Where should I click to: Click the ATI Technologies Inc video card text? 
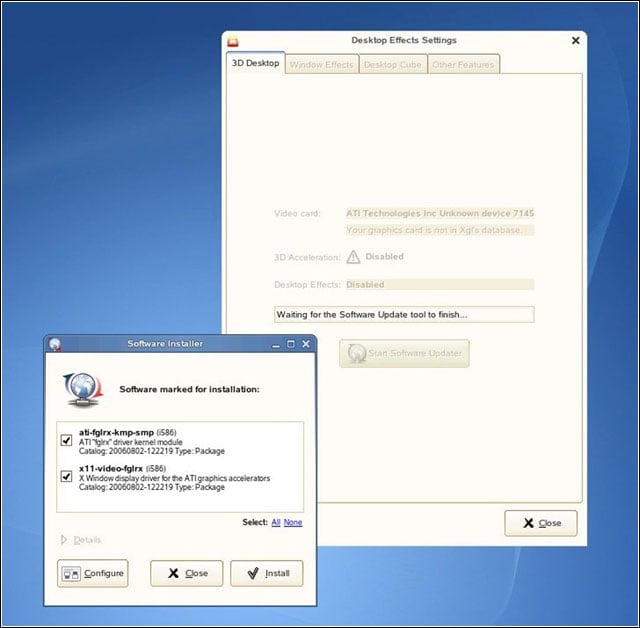pyautogui.click(x=440, y=213)
